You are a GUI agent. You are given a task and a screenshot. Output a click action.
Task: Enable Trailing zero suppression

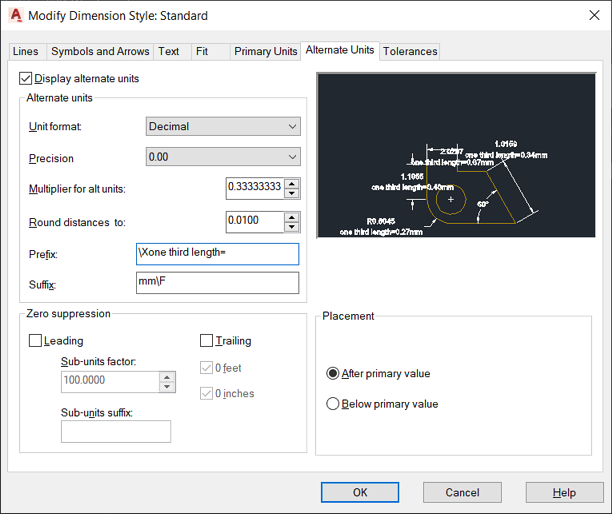click(207, 341)
